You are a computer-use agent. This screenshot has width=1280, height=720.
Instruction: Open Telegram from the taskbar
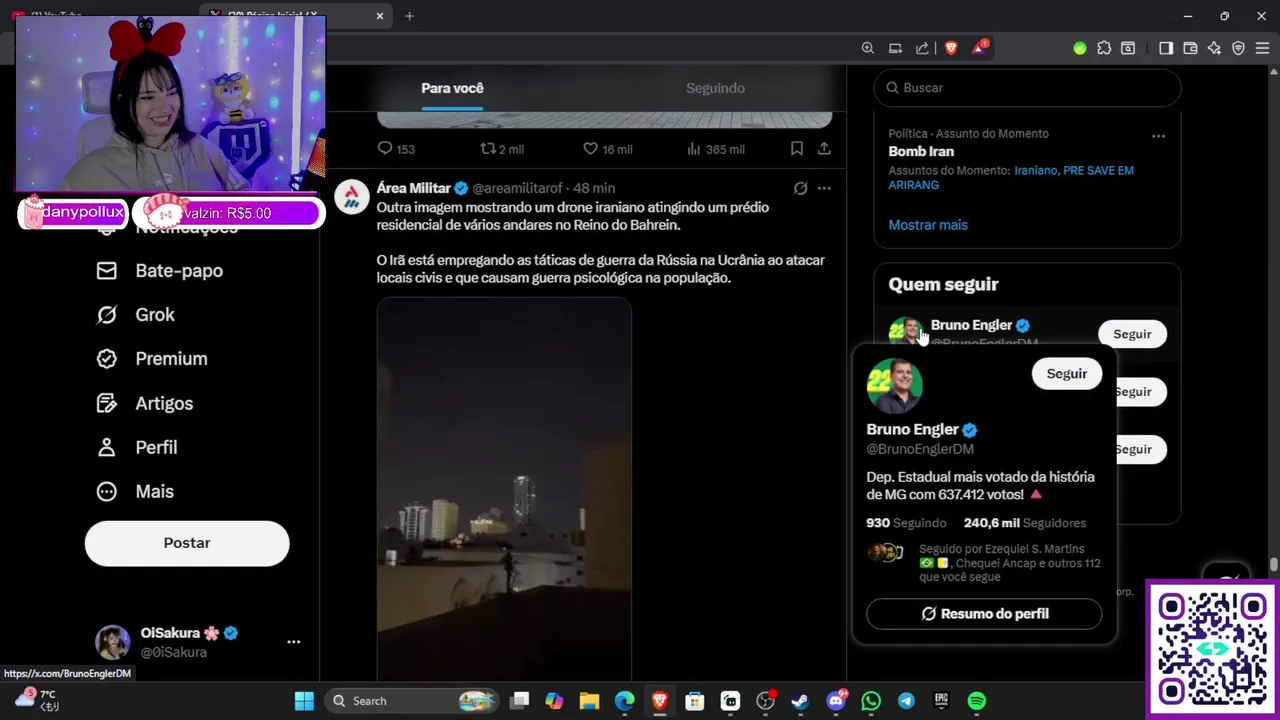(906, 701)
